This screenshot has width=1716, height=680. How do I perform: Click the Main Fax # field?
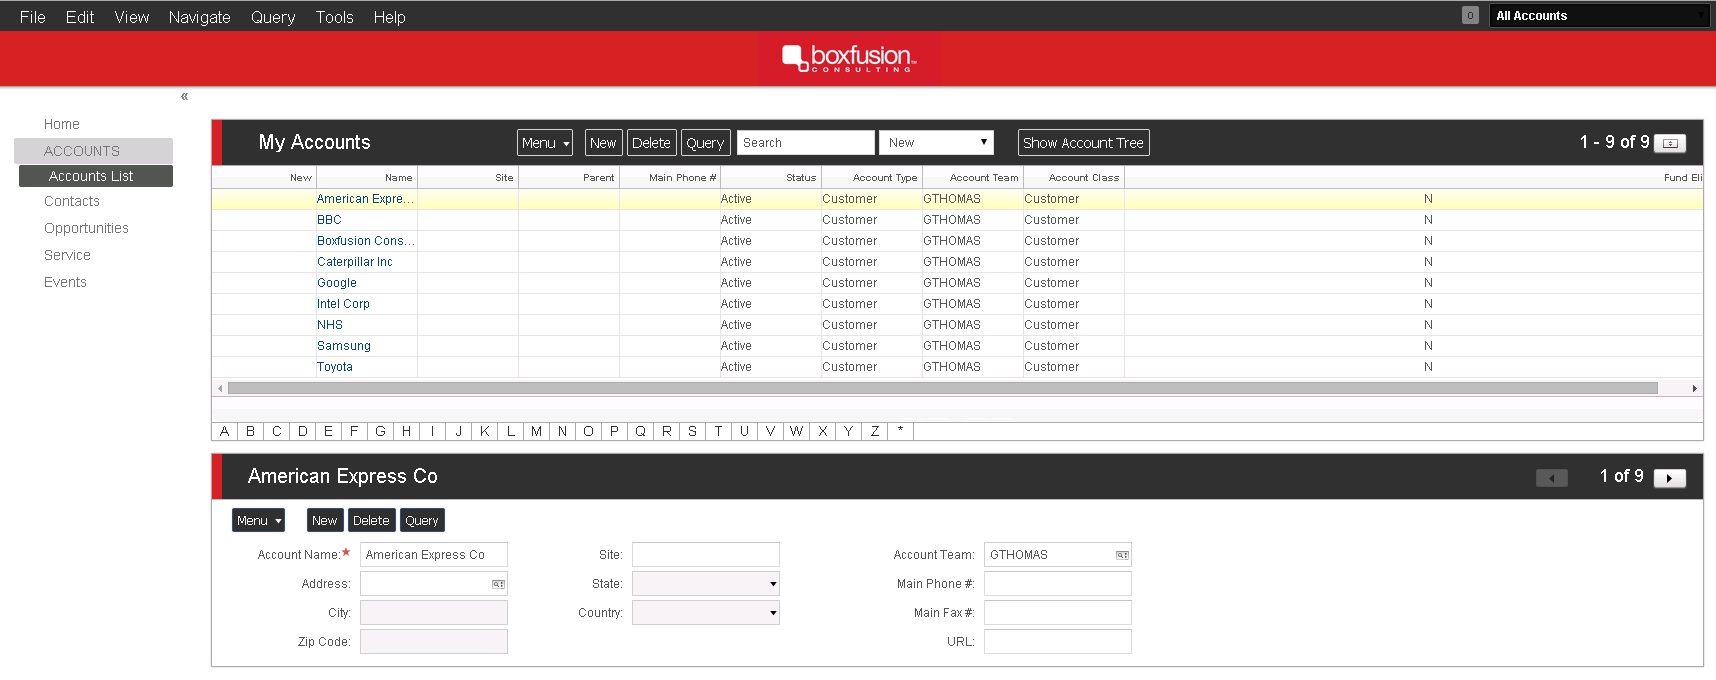pyautogui.click(x=1058, y=613)
